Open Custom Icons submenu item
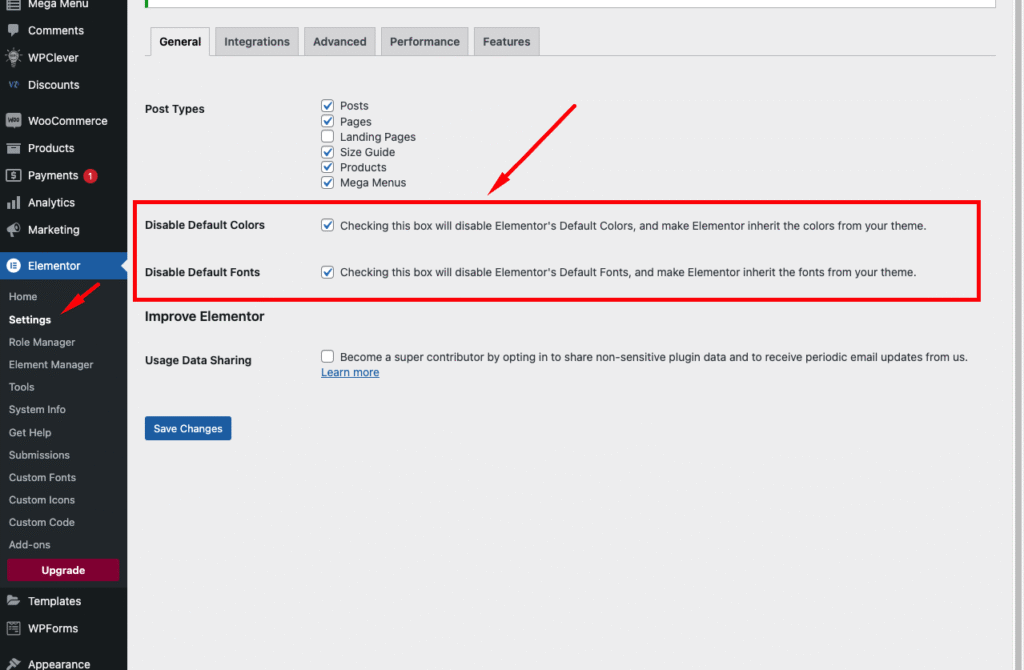This screenshot has height=670, width=1024. click(x=42, y=500)
